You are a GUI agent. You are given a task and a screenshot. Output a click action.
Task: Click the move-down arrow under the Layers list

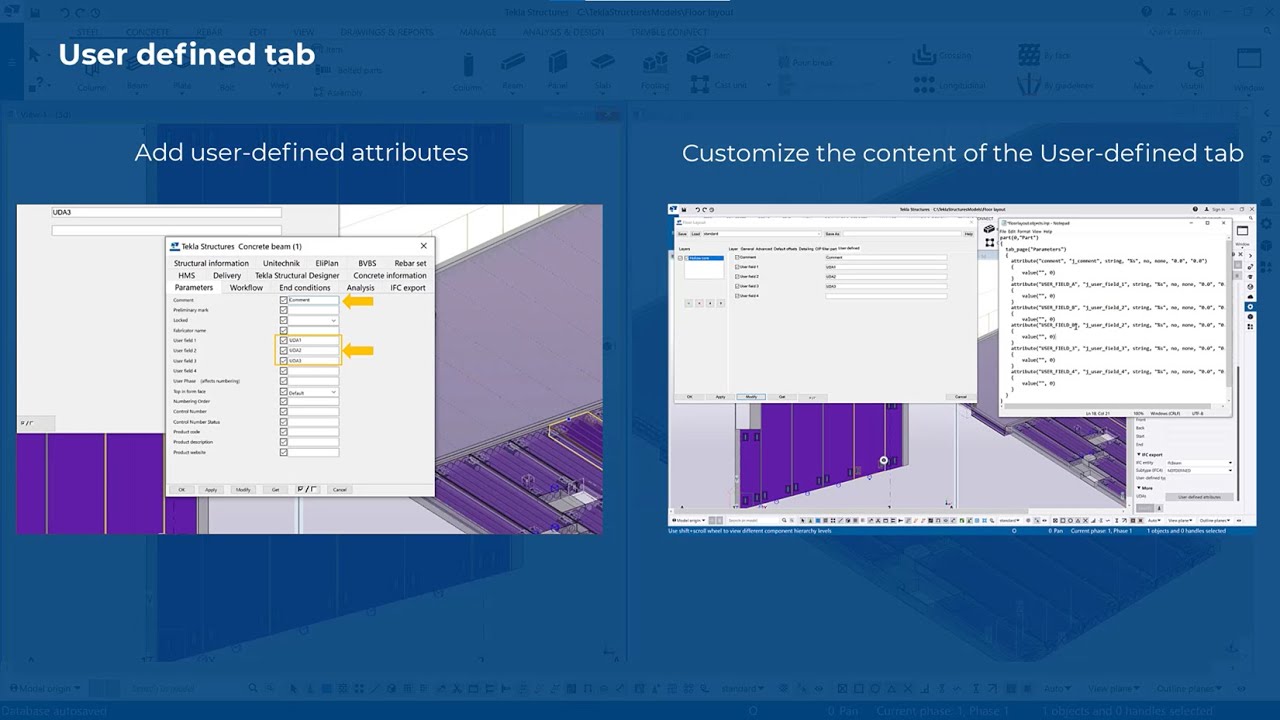coord(721,302)
